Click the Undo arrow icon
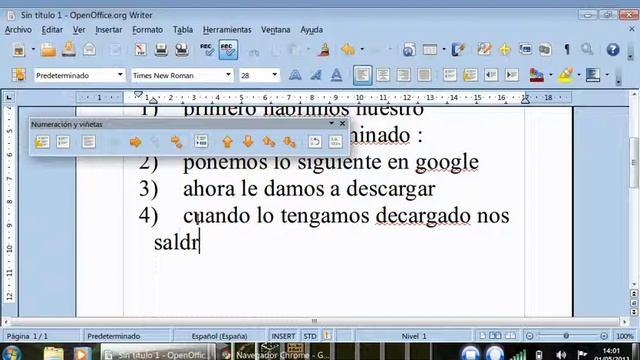 [x=348, y=50]
